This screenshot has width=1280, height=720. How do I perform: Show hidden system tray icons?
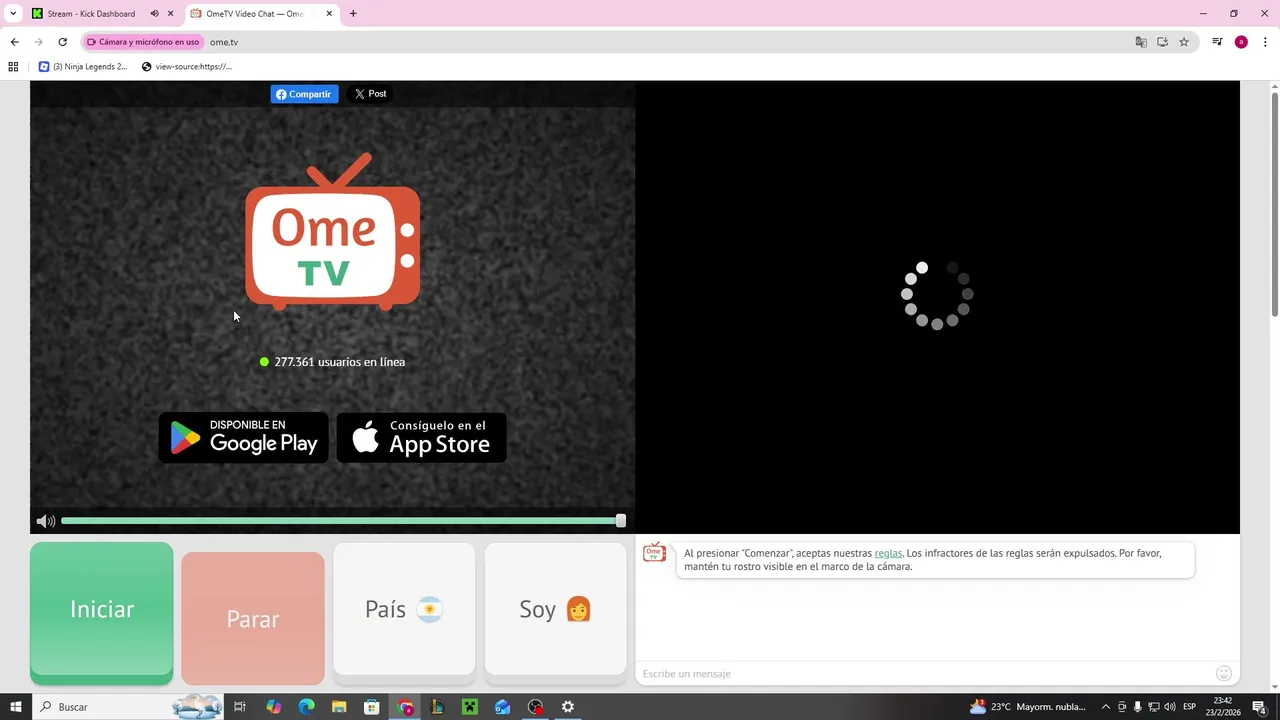click(1105, 707)
